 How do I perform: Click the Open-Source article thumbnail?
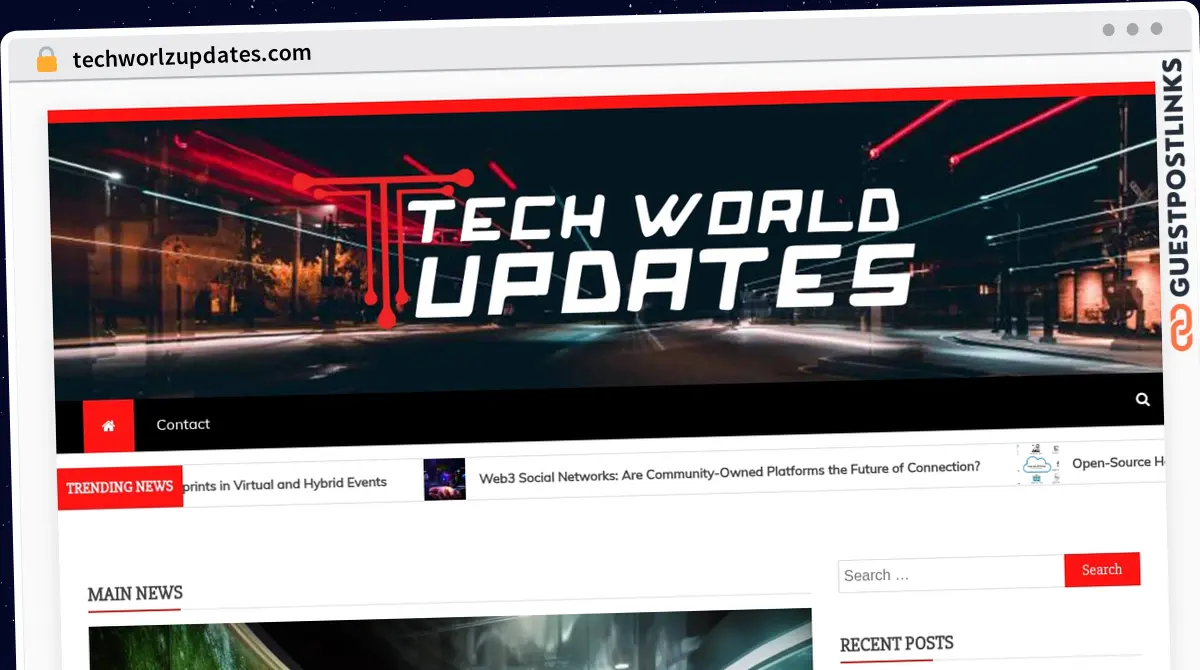click(1039, 464)
